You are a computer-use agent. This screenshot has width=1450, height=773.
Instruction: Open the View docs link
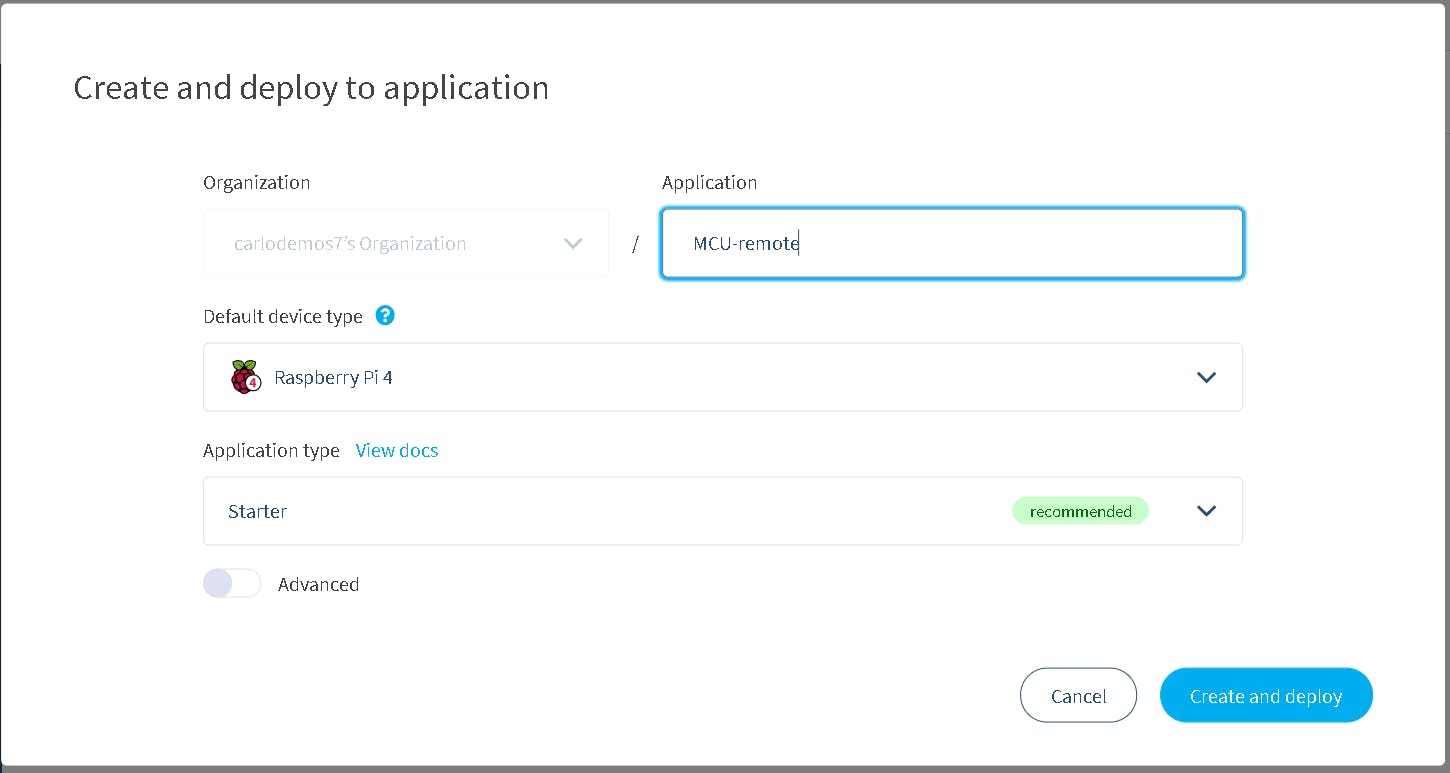397,450
